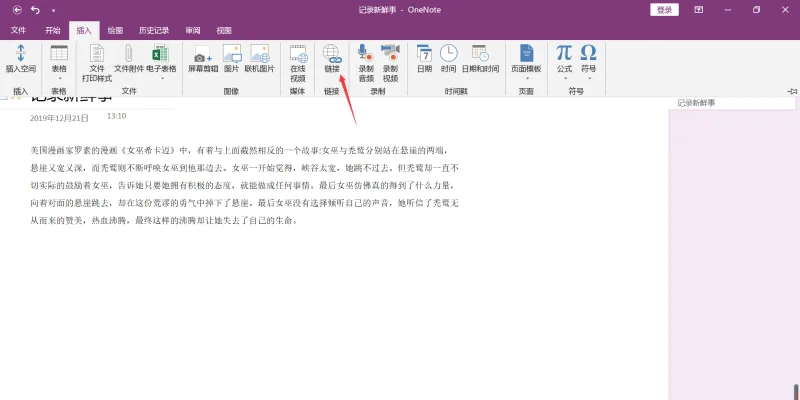This screenshot has width=800, height=400.
Task: Open the 视图 tab
Action: (224, 31)
